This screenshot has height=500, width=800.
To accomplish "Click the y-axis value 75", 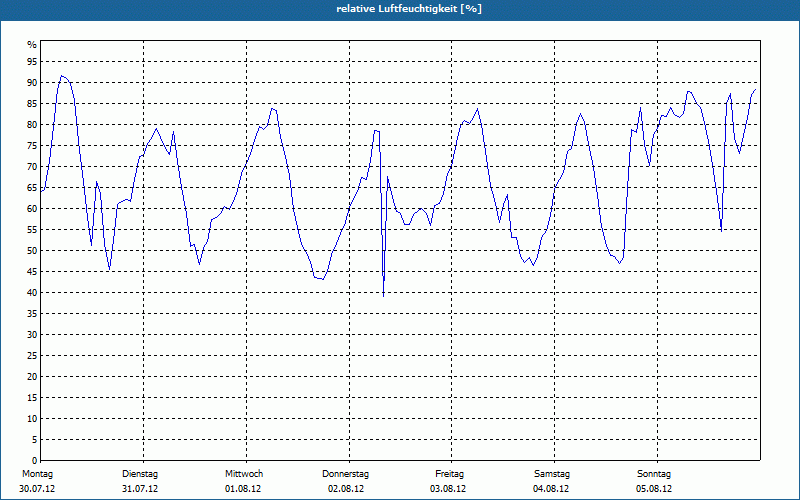I will click(32, 145).
